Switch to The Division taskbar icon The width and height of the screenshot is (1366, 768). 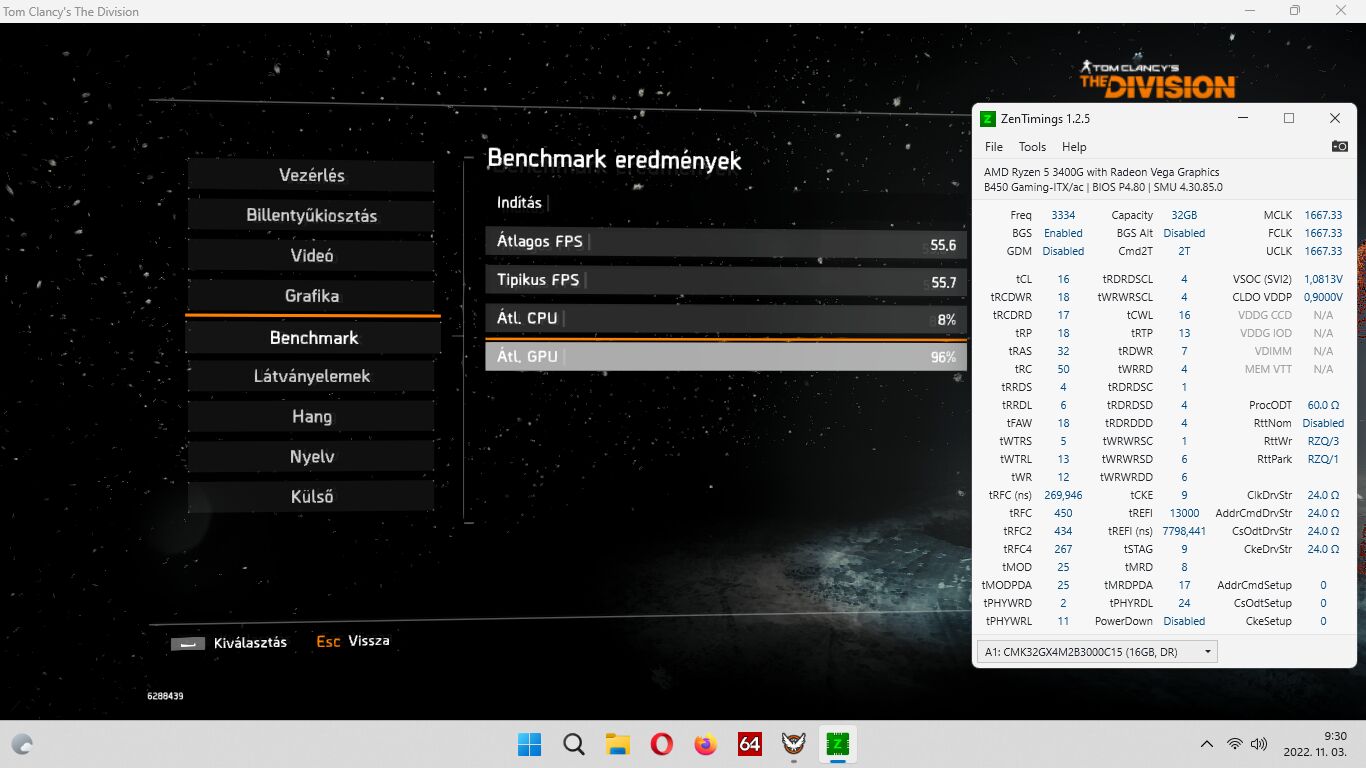793,744
